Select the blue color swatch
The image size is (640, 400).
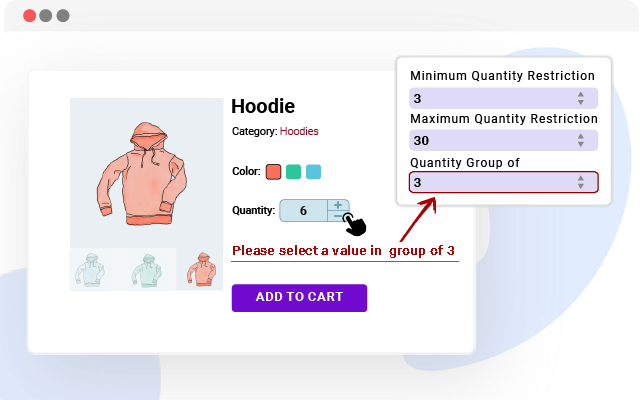click(313, 171)
